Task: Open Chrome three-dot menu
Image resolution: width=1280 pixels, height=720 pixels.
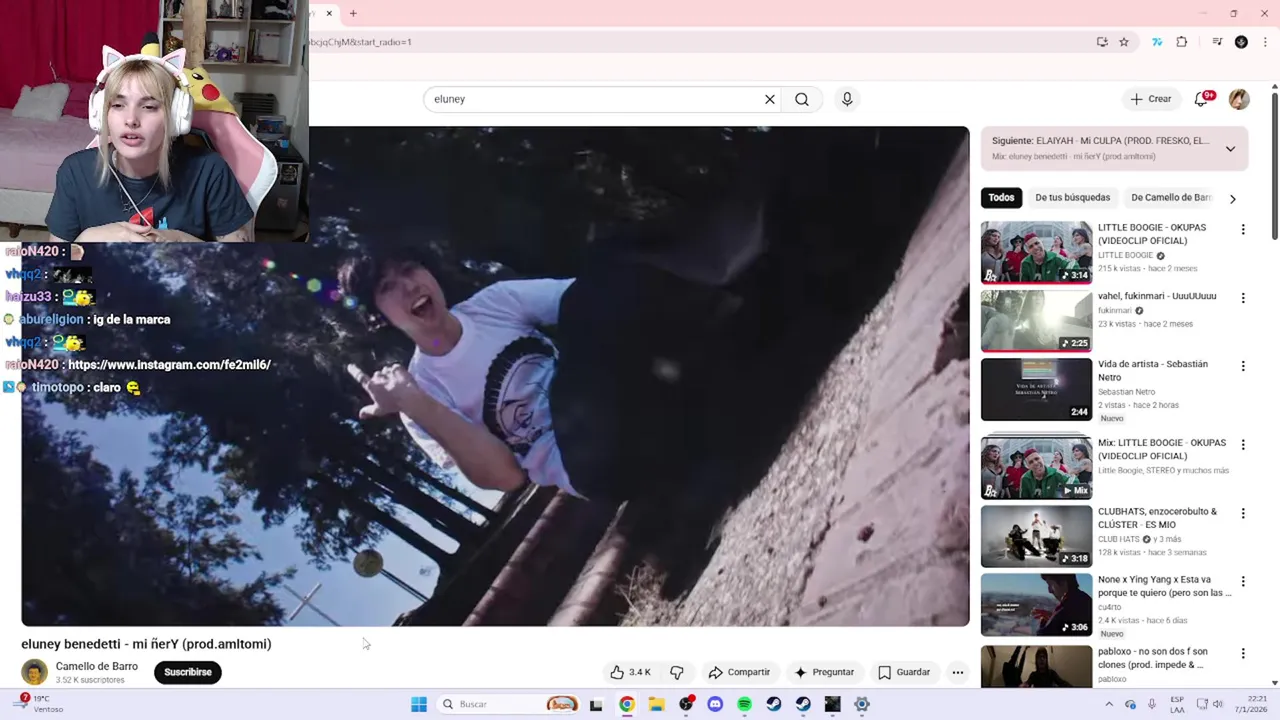Action: click(x=1266, y=42)
